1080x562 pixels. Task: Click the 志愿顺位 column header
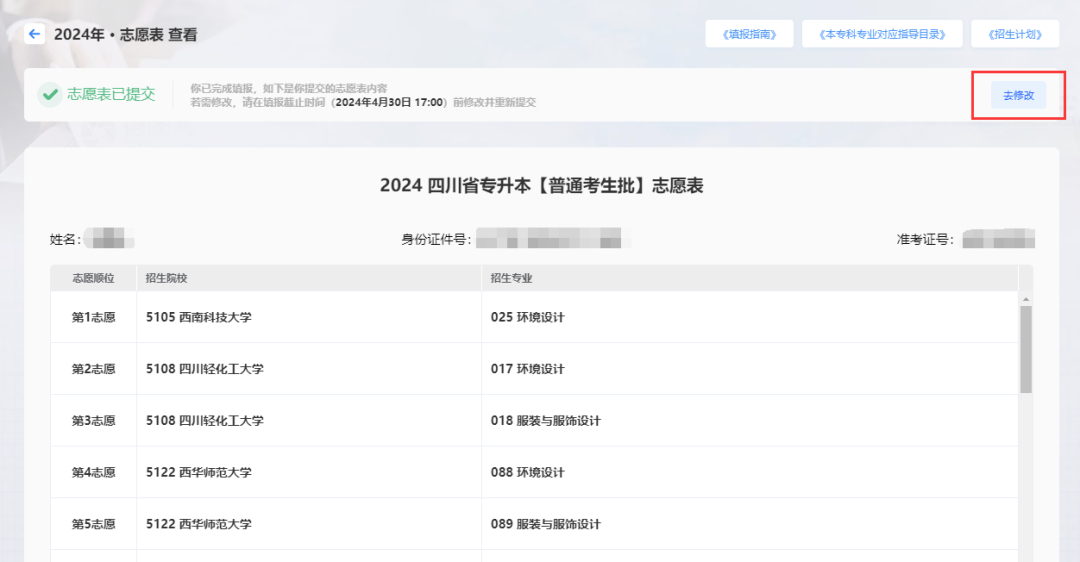coord(93,278)
